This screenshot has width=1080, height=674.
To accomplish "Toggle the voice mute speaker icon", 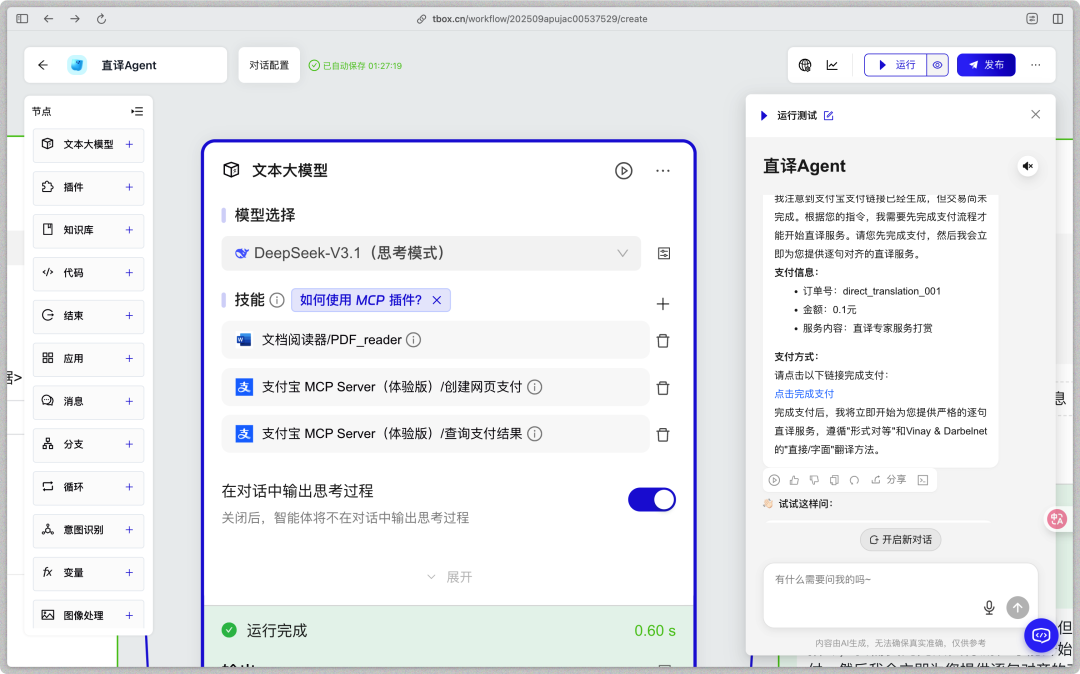I will click(1028, 166).
